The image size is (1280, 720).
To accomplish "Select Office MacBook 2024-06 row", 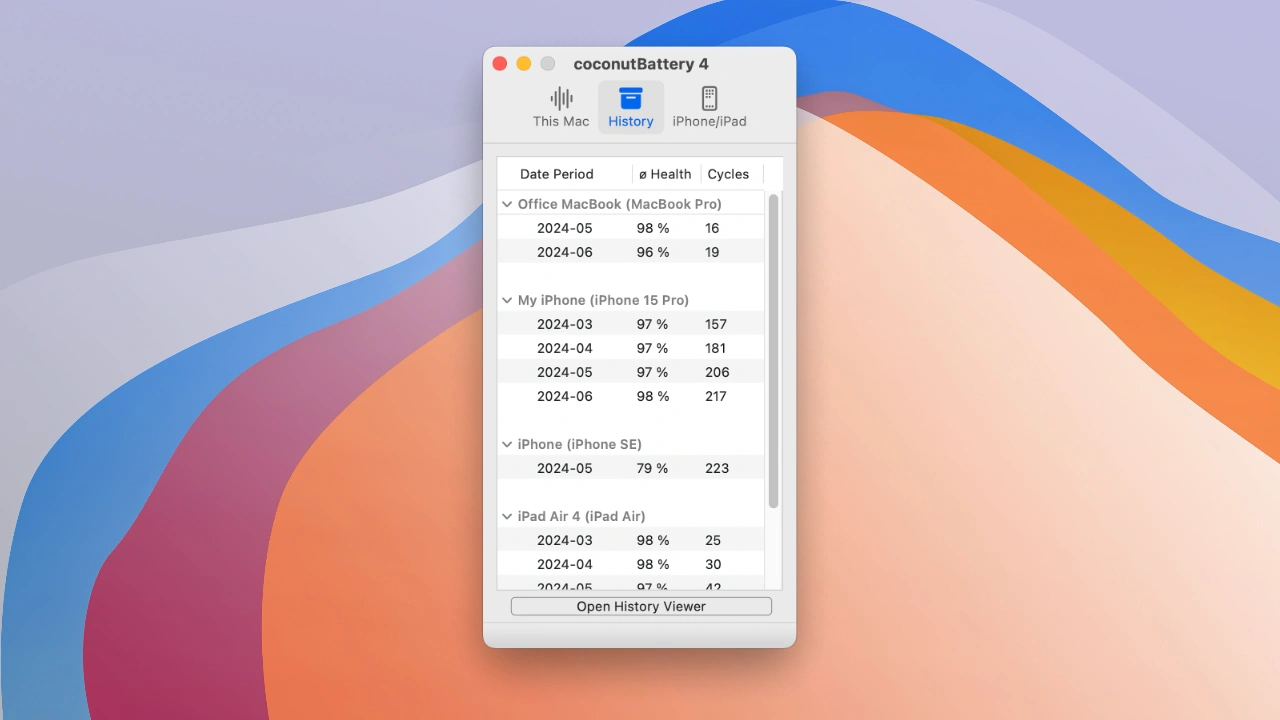I will coord(630,252).
